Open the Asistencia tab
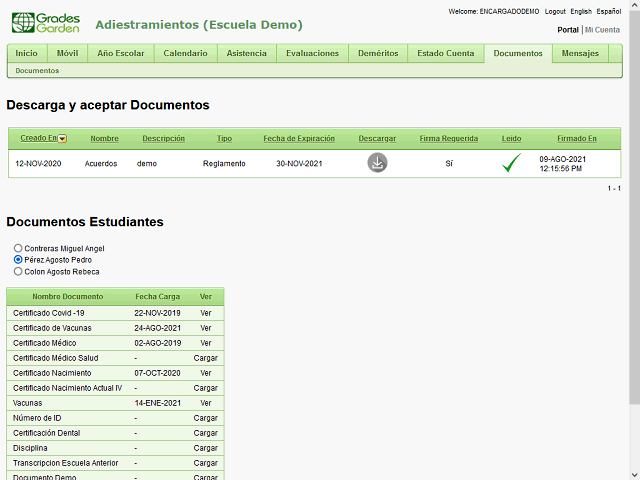Viewport: 640px width, 480px height. point(246,53)
